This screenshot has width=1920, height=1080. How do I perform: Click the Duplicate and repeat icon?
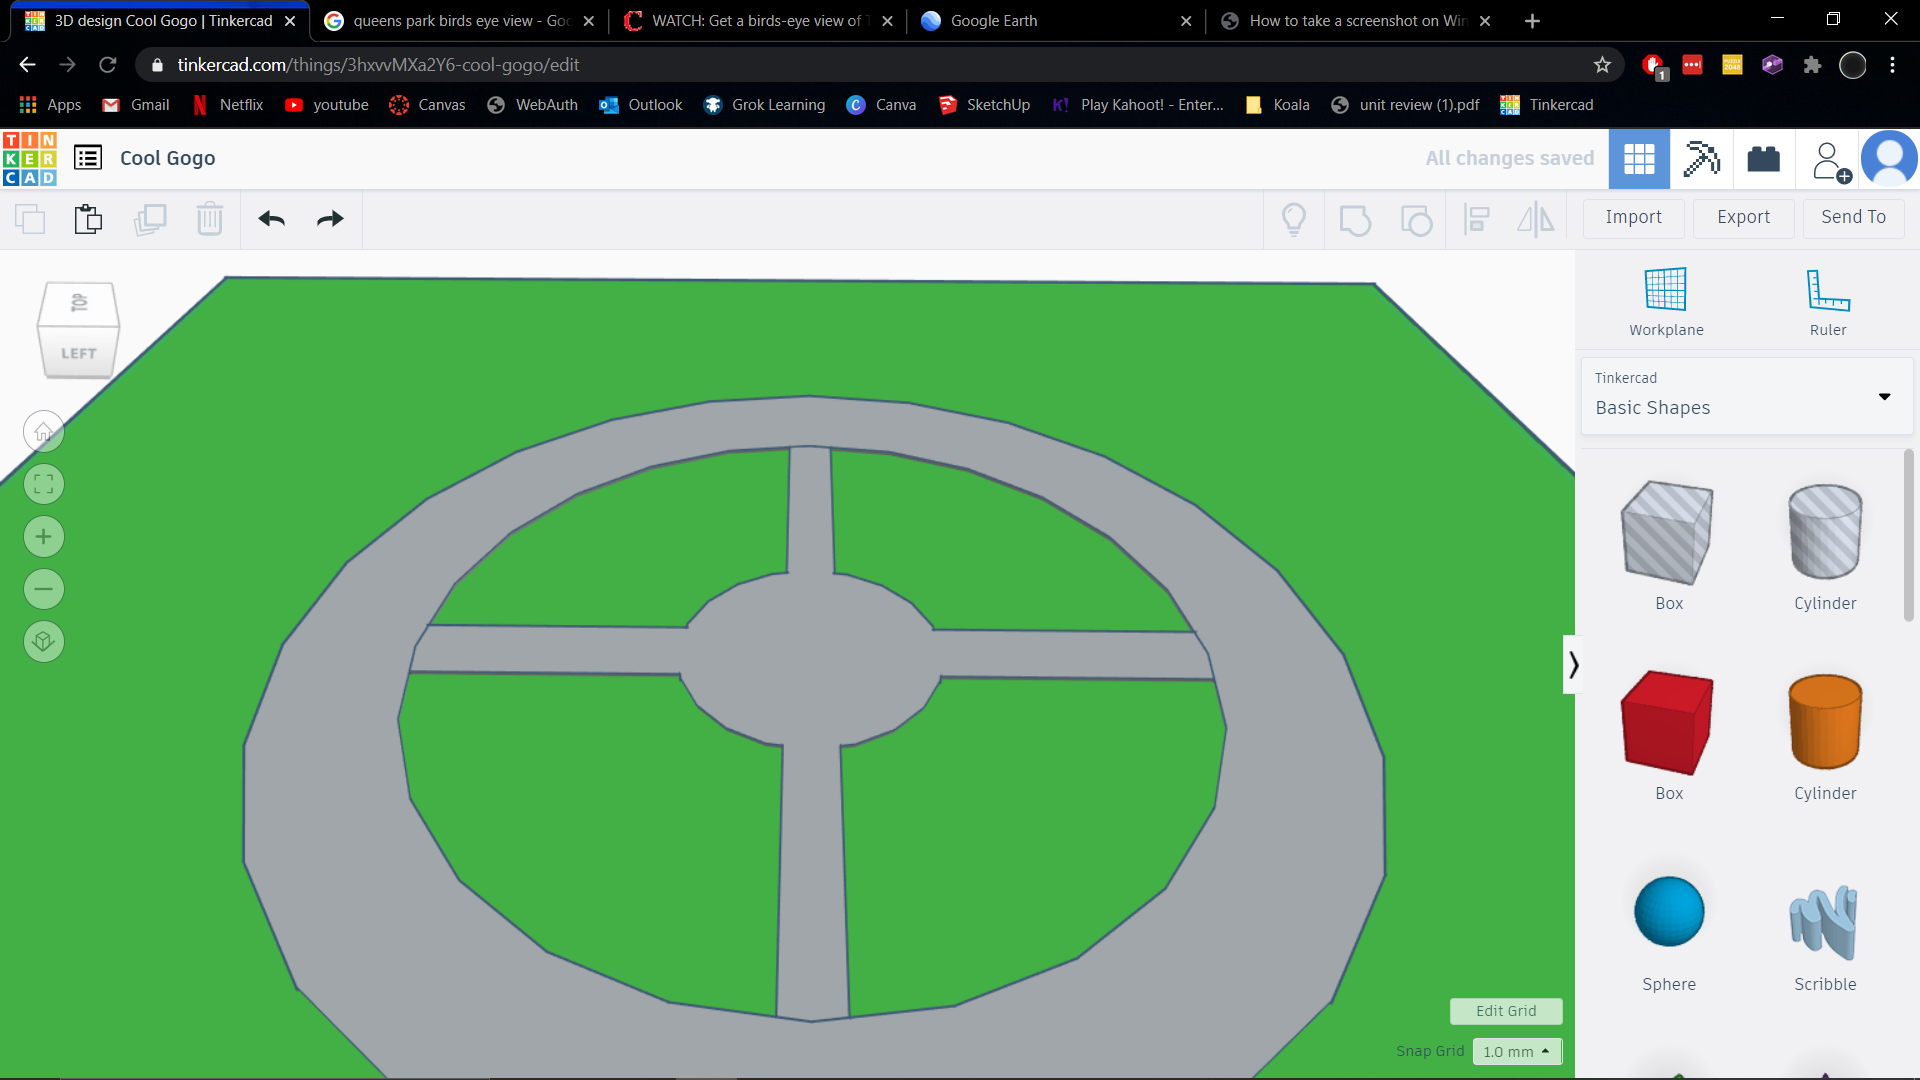click(150, 219)
